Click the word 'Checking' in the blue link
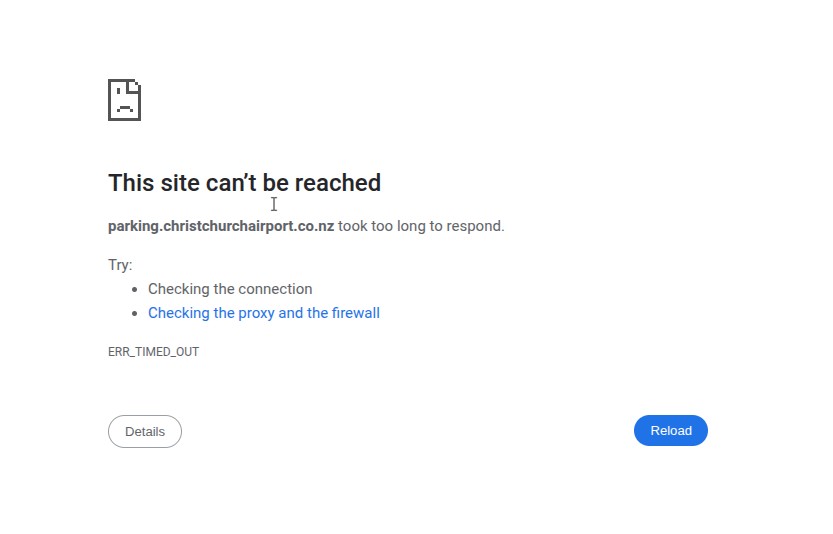 177,313
